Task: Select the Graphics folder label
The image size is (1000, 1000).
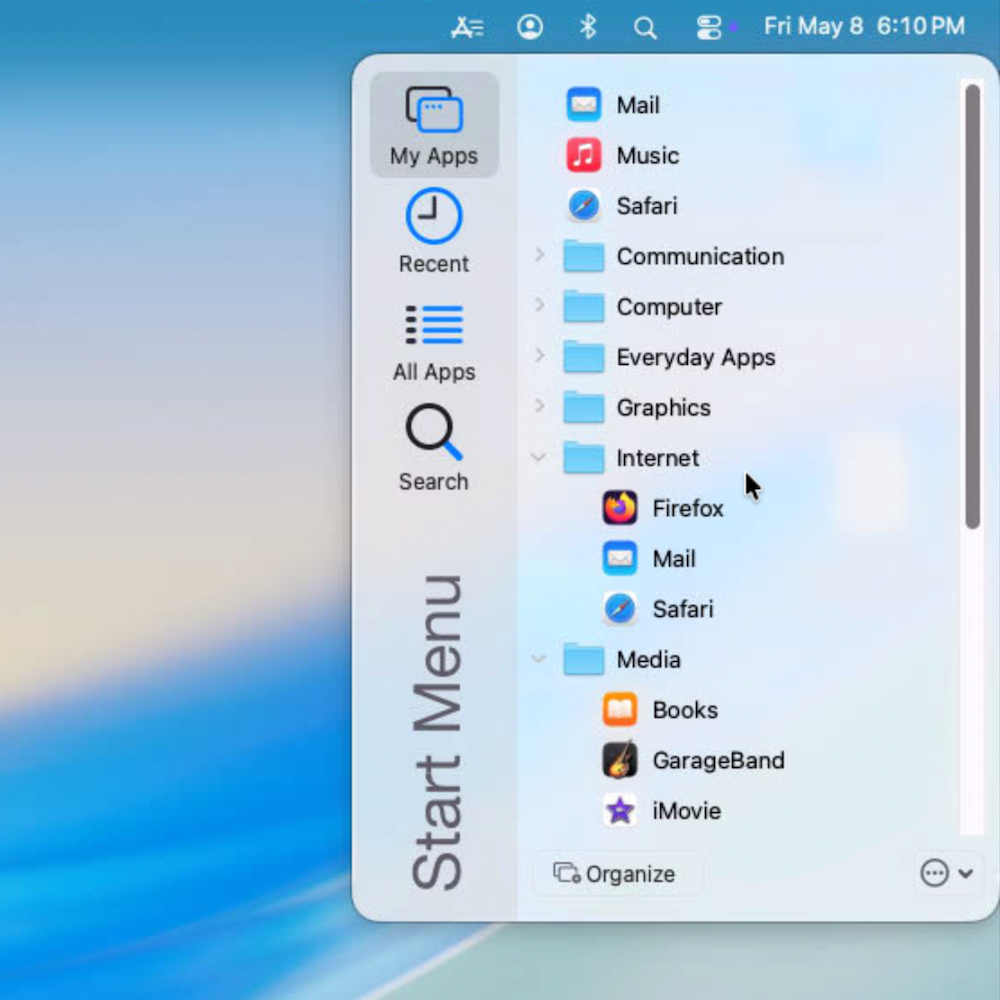Action: [663, 408]
